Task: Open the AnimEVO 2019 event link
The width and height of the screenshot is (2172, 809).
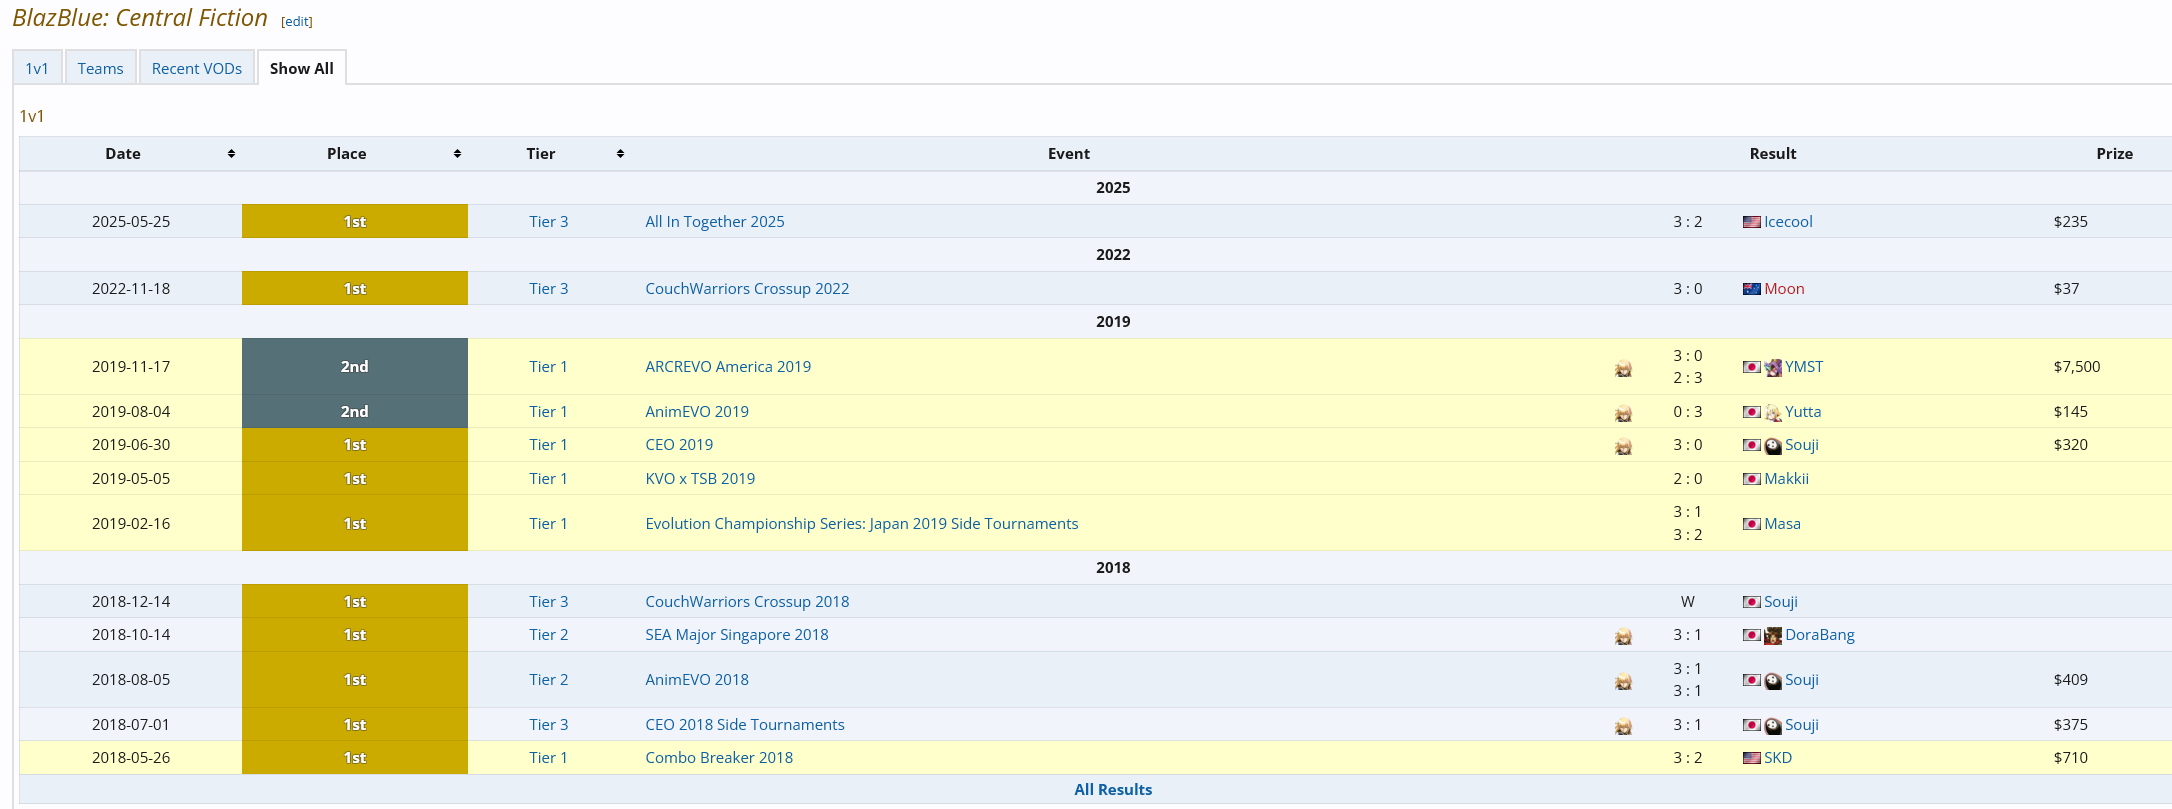Action: click(x=697, y=412)
